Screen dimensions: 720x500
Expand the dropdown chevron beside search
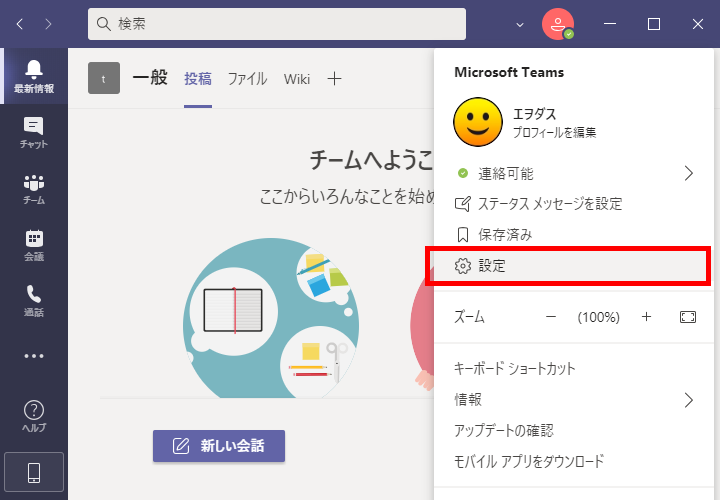coord(520,24)
